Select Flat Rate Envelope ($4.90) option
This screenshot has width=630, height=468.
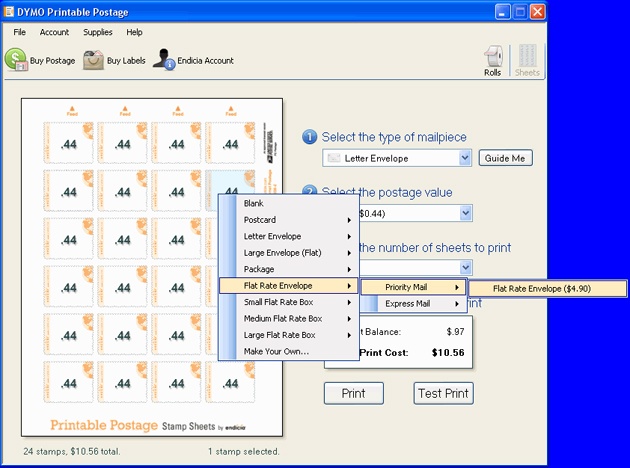547,288
